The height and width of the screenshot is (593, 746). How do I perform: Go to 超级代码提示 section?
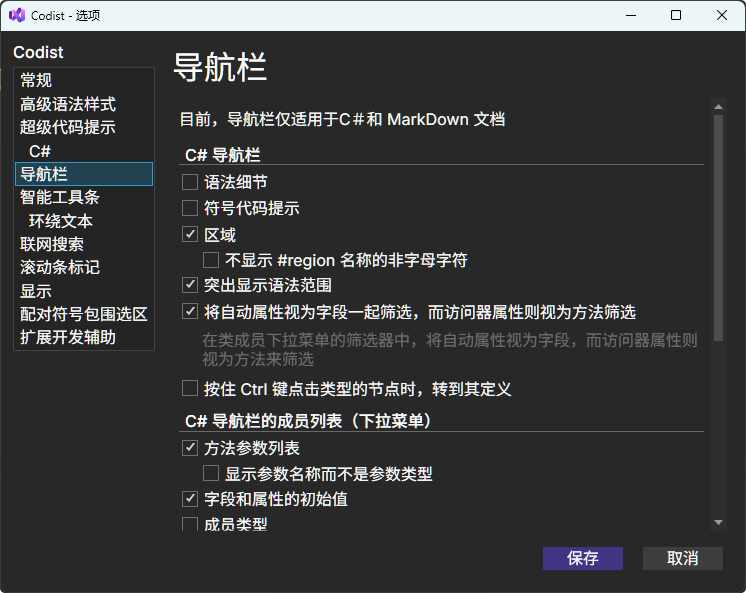[68, 127]
